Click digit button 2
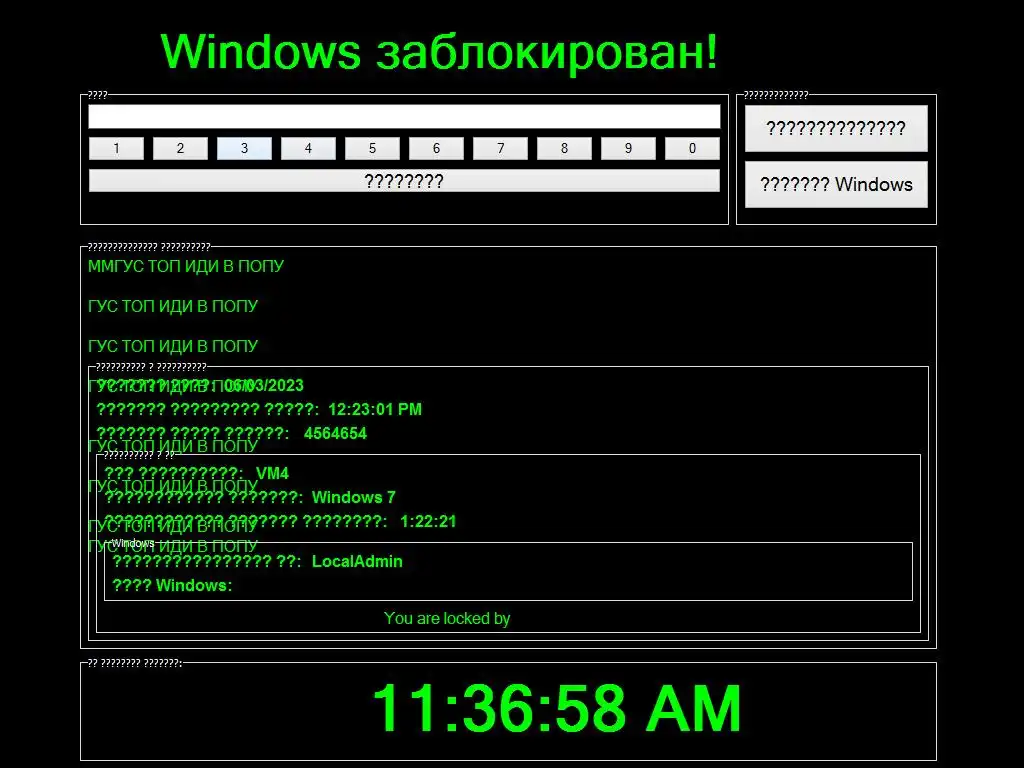 pyautogui.click(x=180, y=148)
